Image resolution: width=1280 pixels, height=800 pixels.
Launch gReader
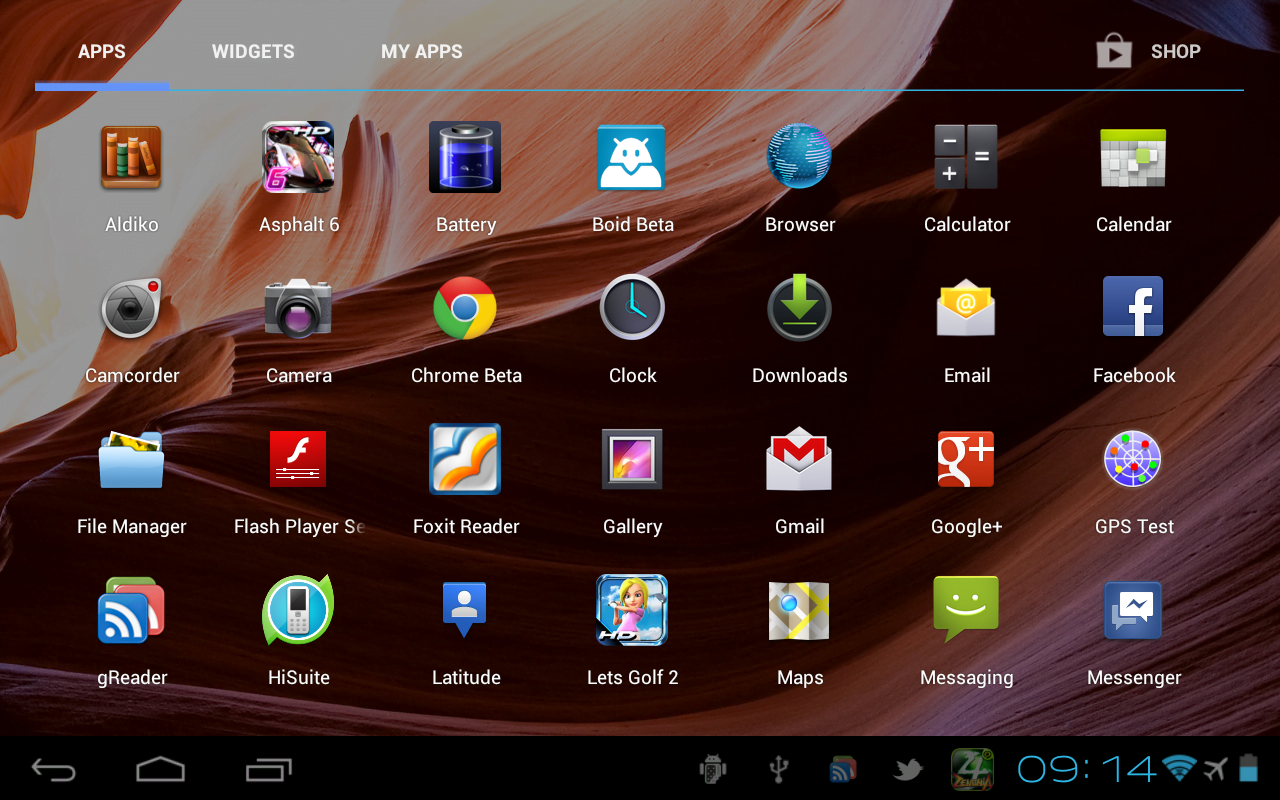(131, 611)
